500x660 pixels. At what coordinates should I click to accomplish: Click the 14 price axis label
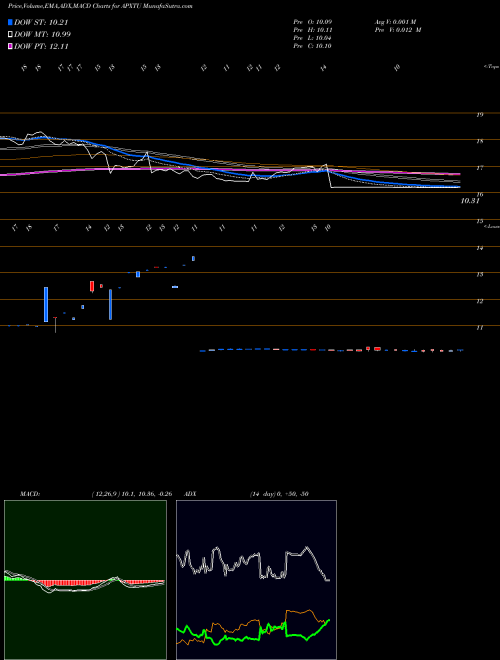[479, 248]
